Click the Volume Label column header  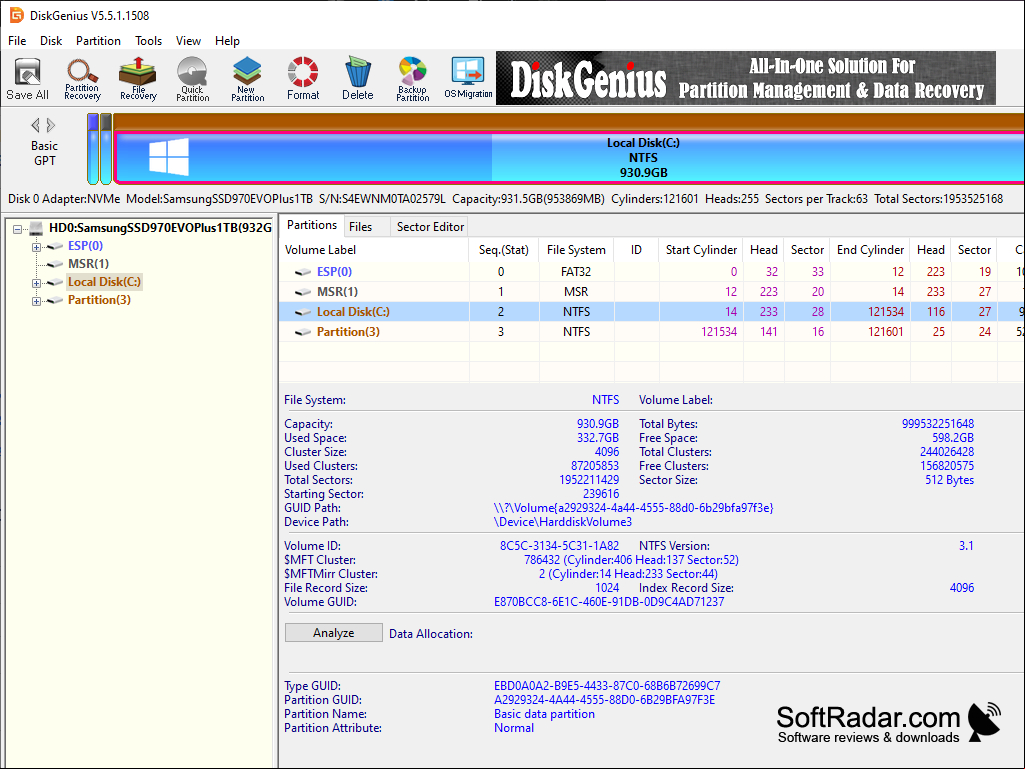(375, 250)
